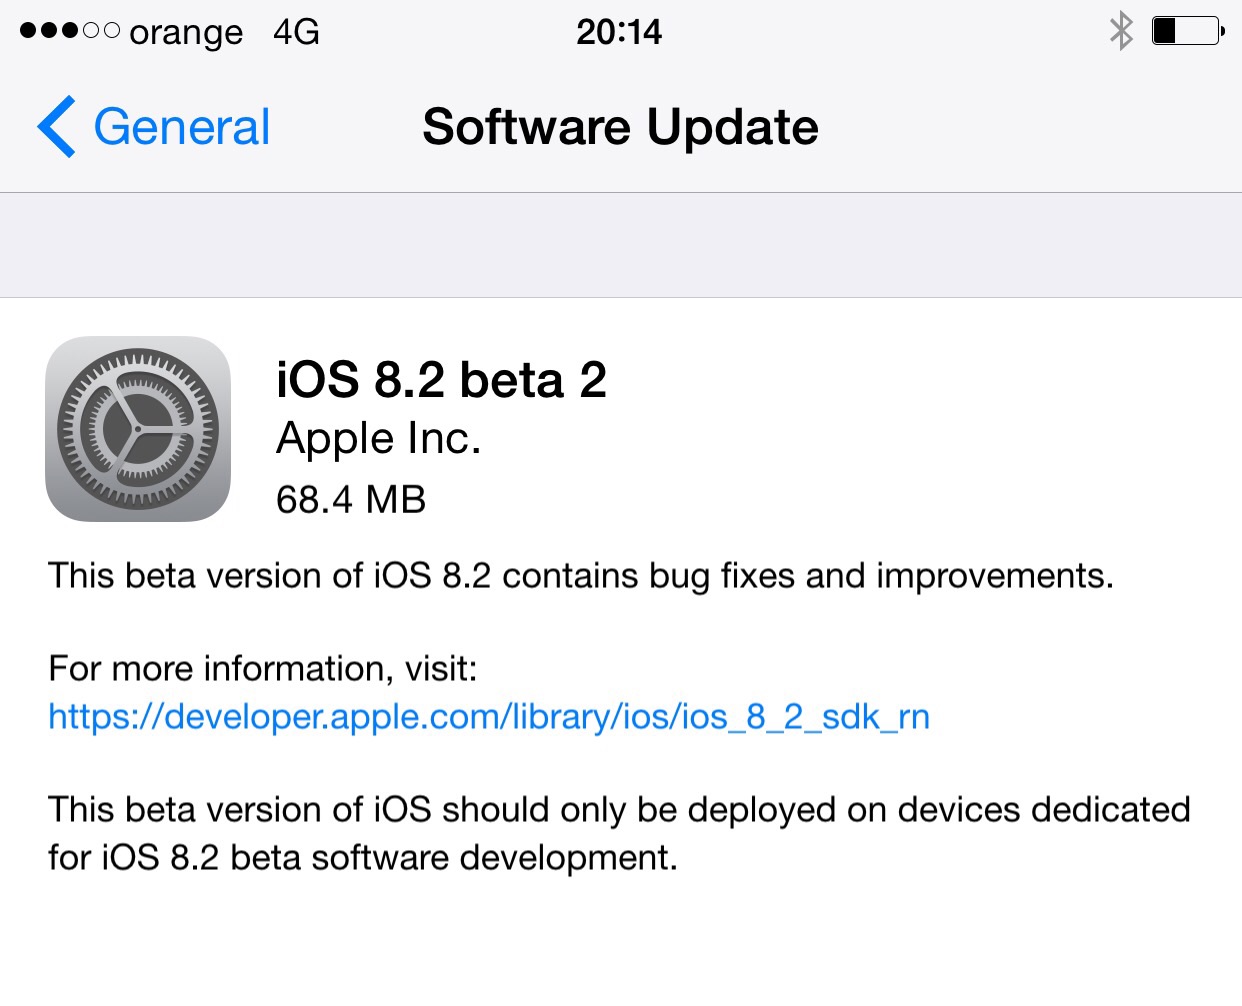The height and width of the screenshot is (1006, 1242).
Task: Tap the beta deployment warning paragraph
Action: [x=619, y=834]
